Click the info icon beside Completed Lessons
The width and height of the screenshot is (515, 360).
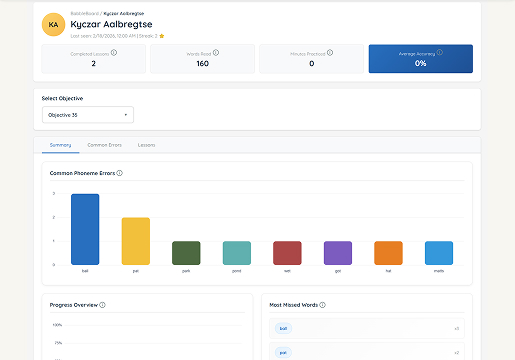coord(114,53)
